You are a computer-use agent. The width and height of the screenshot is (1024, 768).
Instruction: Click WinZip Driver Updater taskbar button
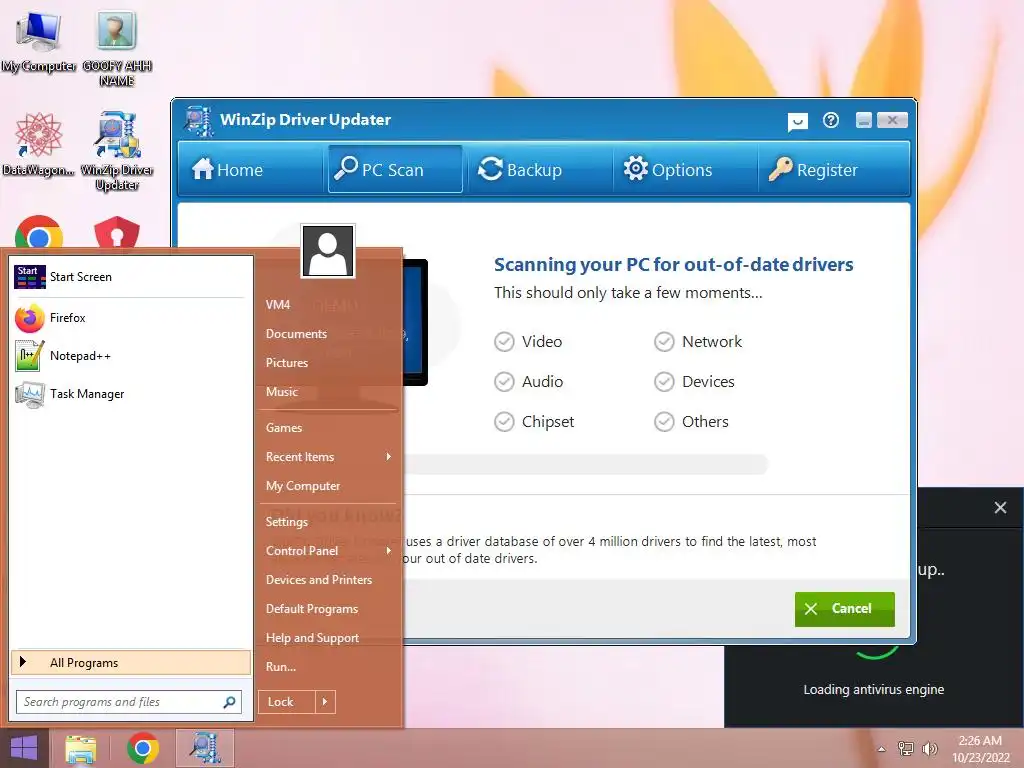pos(205,748)
